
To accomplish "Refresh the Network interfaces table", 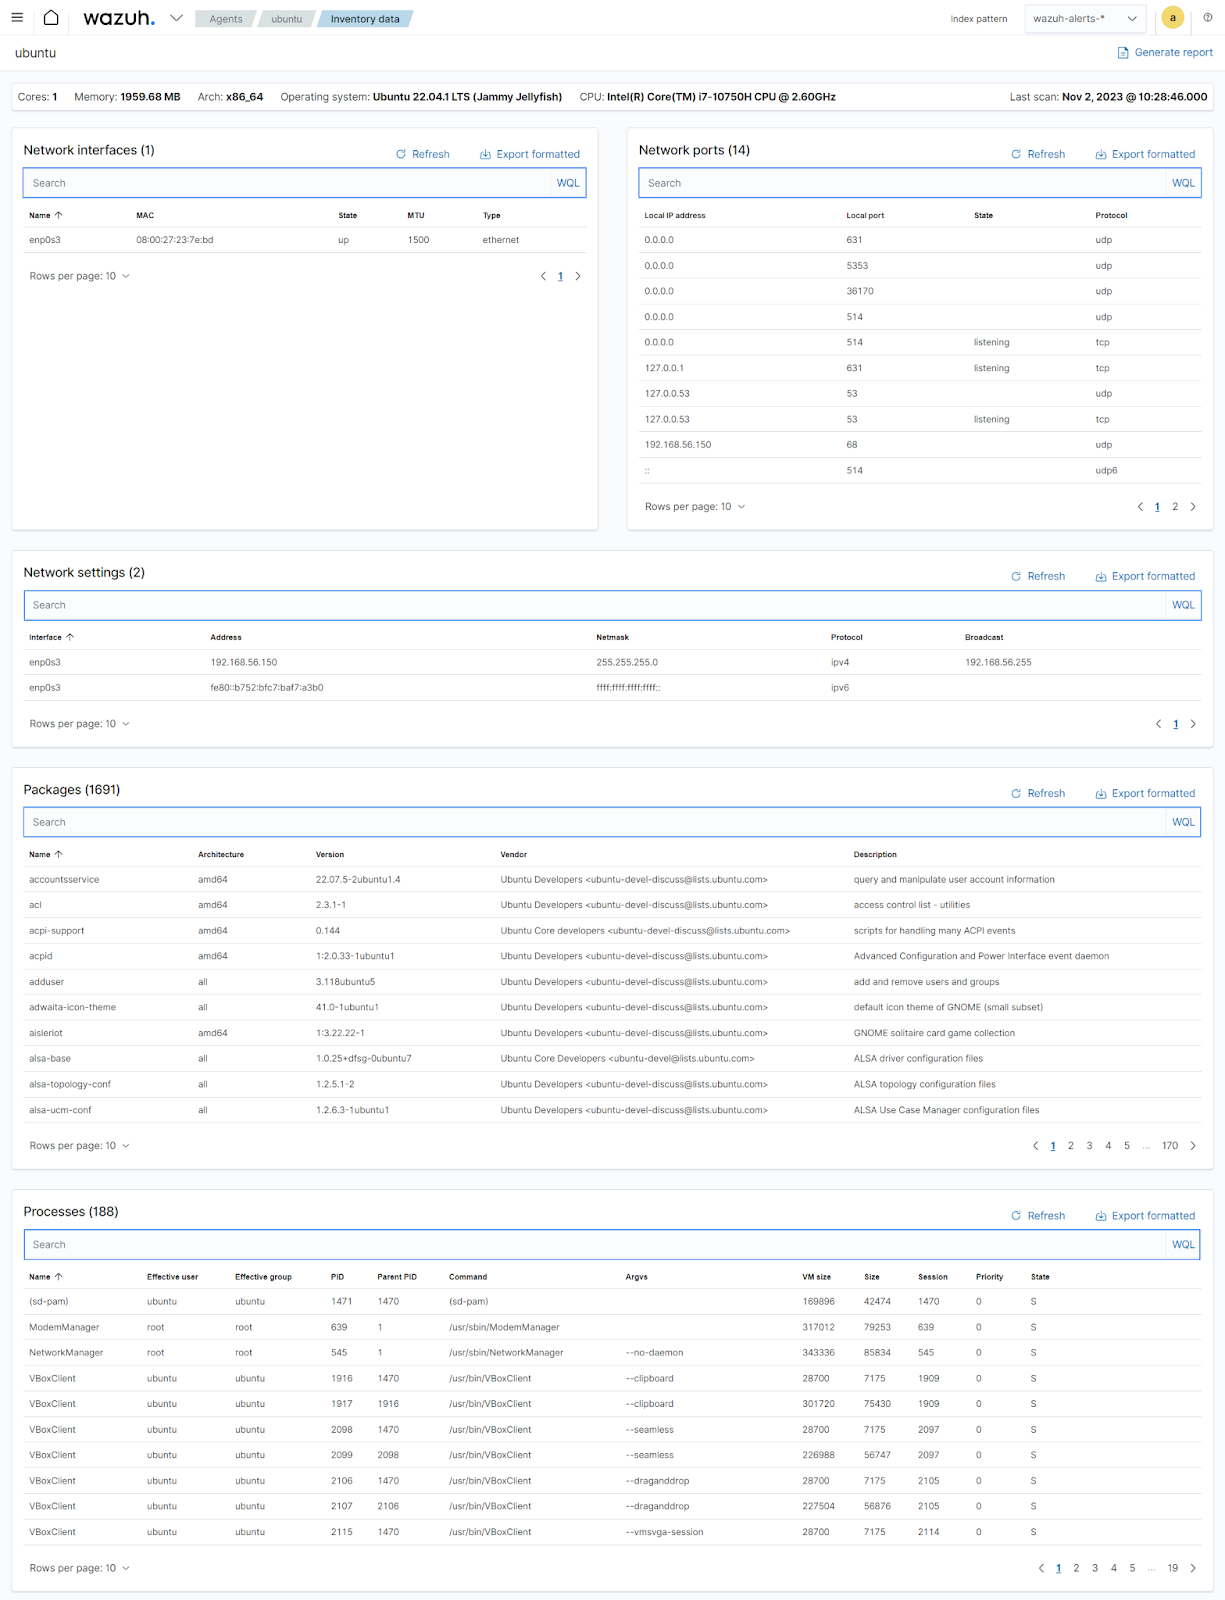I will [x=423, y=154].
